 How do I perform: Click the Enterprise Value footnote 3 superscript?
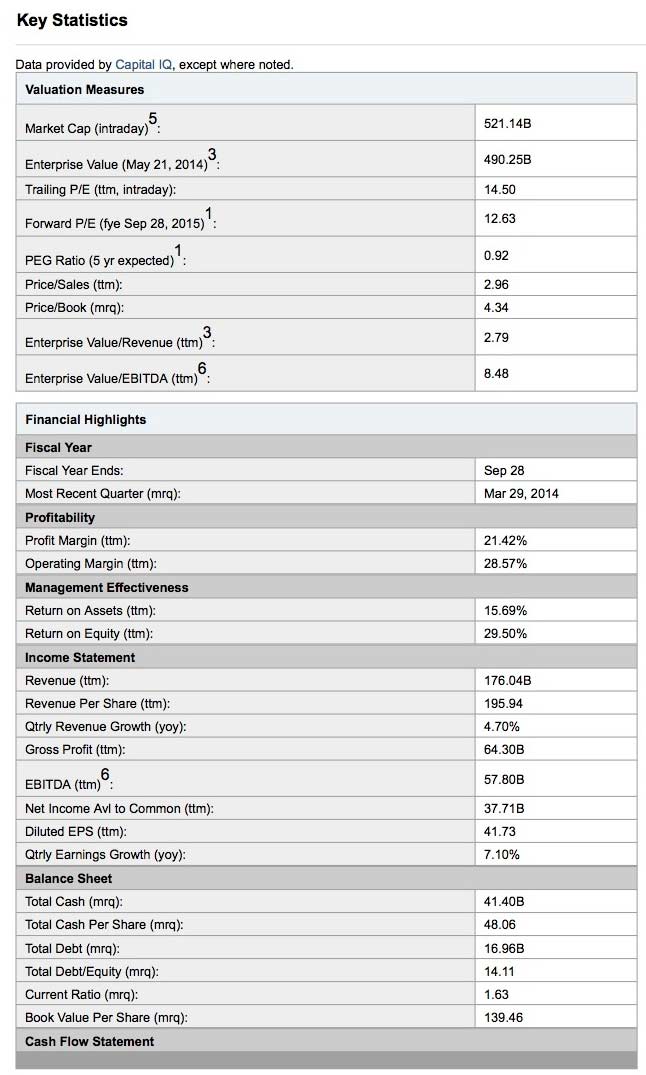(x=212, y=154)
